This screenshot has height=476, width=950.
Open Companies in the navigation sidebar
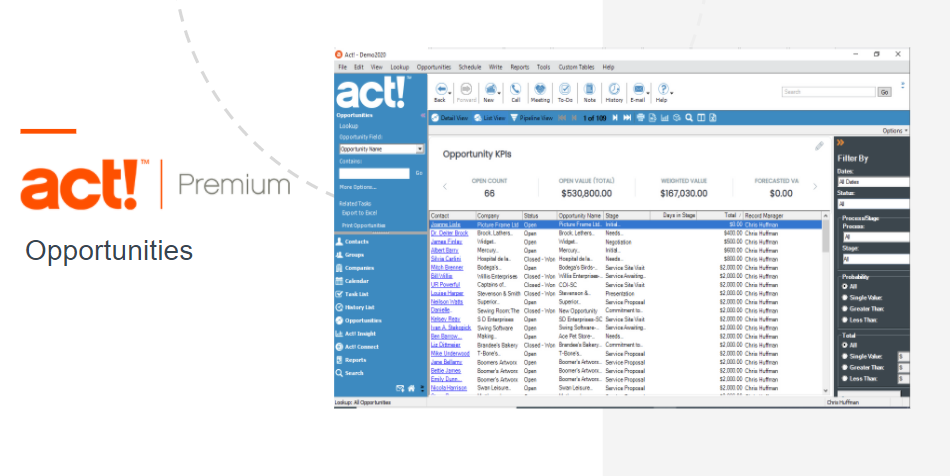click(x=354, y=268)
